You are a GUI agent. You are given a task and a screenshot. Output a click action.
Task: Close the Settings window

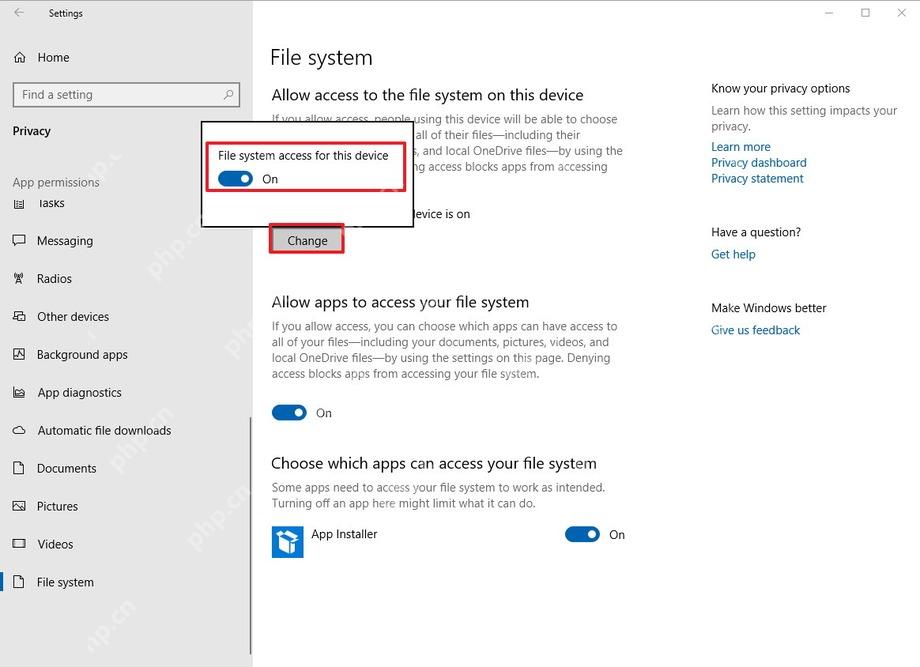[902, 12]
